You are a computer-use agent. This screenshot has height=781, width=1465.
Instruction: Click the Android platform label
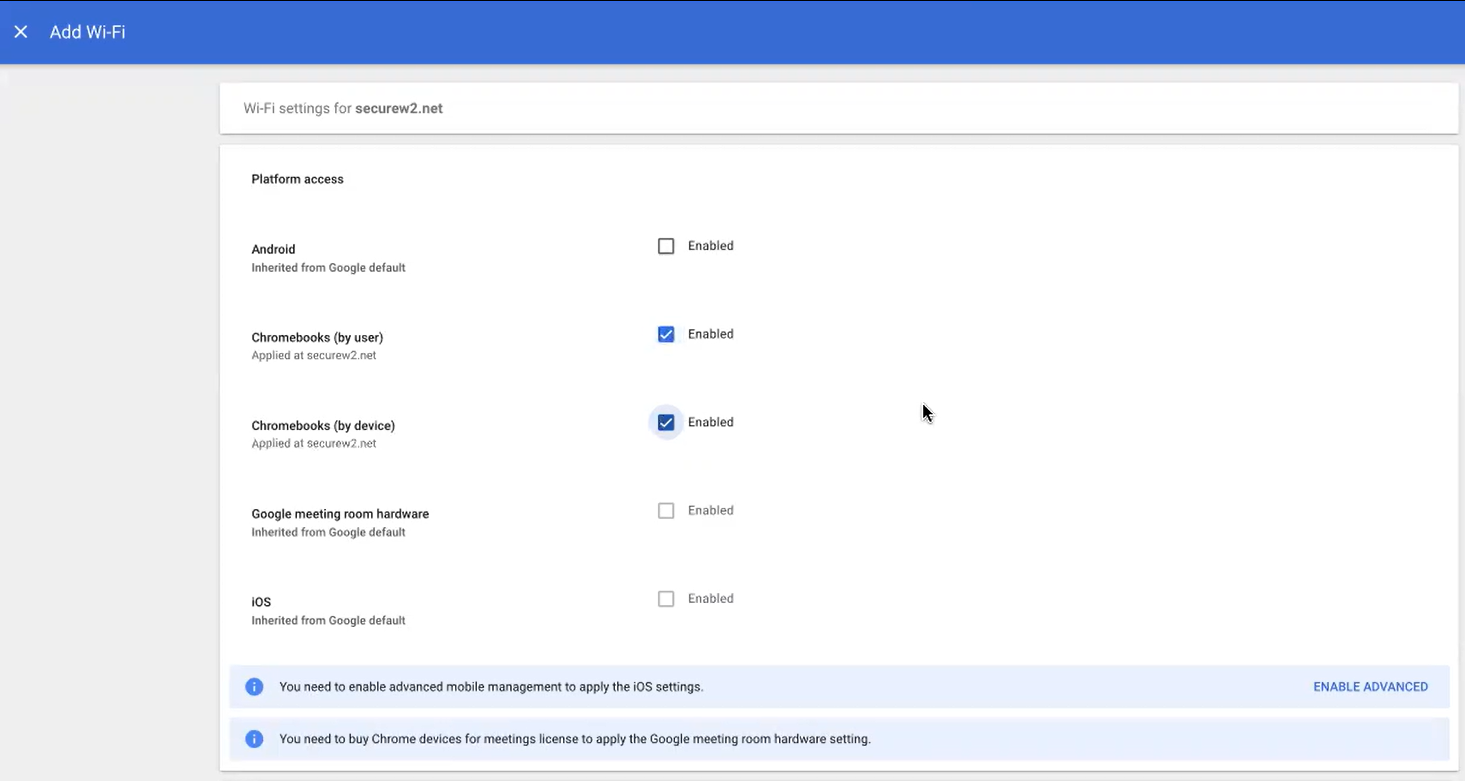pyautogui.click(x=273, y=249)
